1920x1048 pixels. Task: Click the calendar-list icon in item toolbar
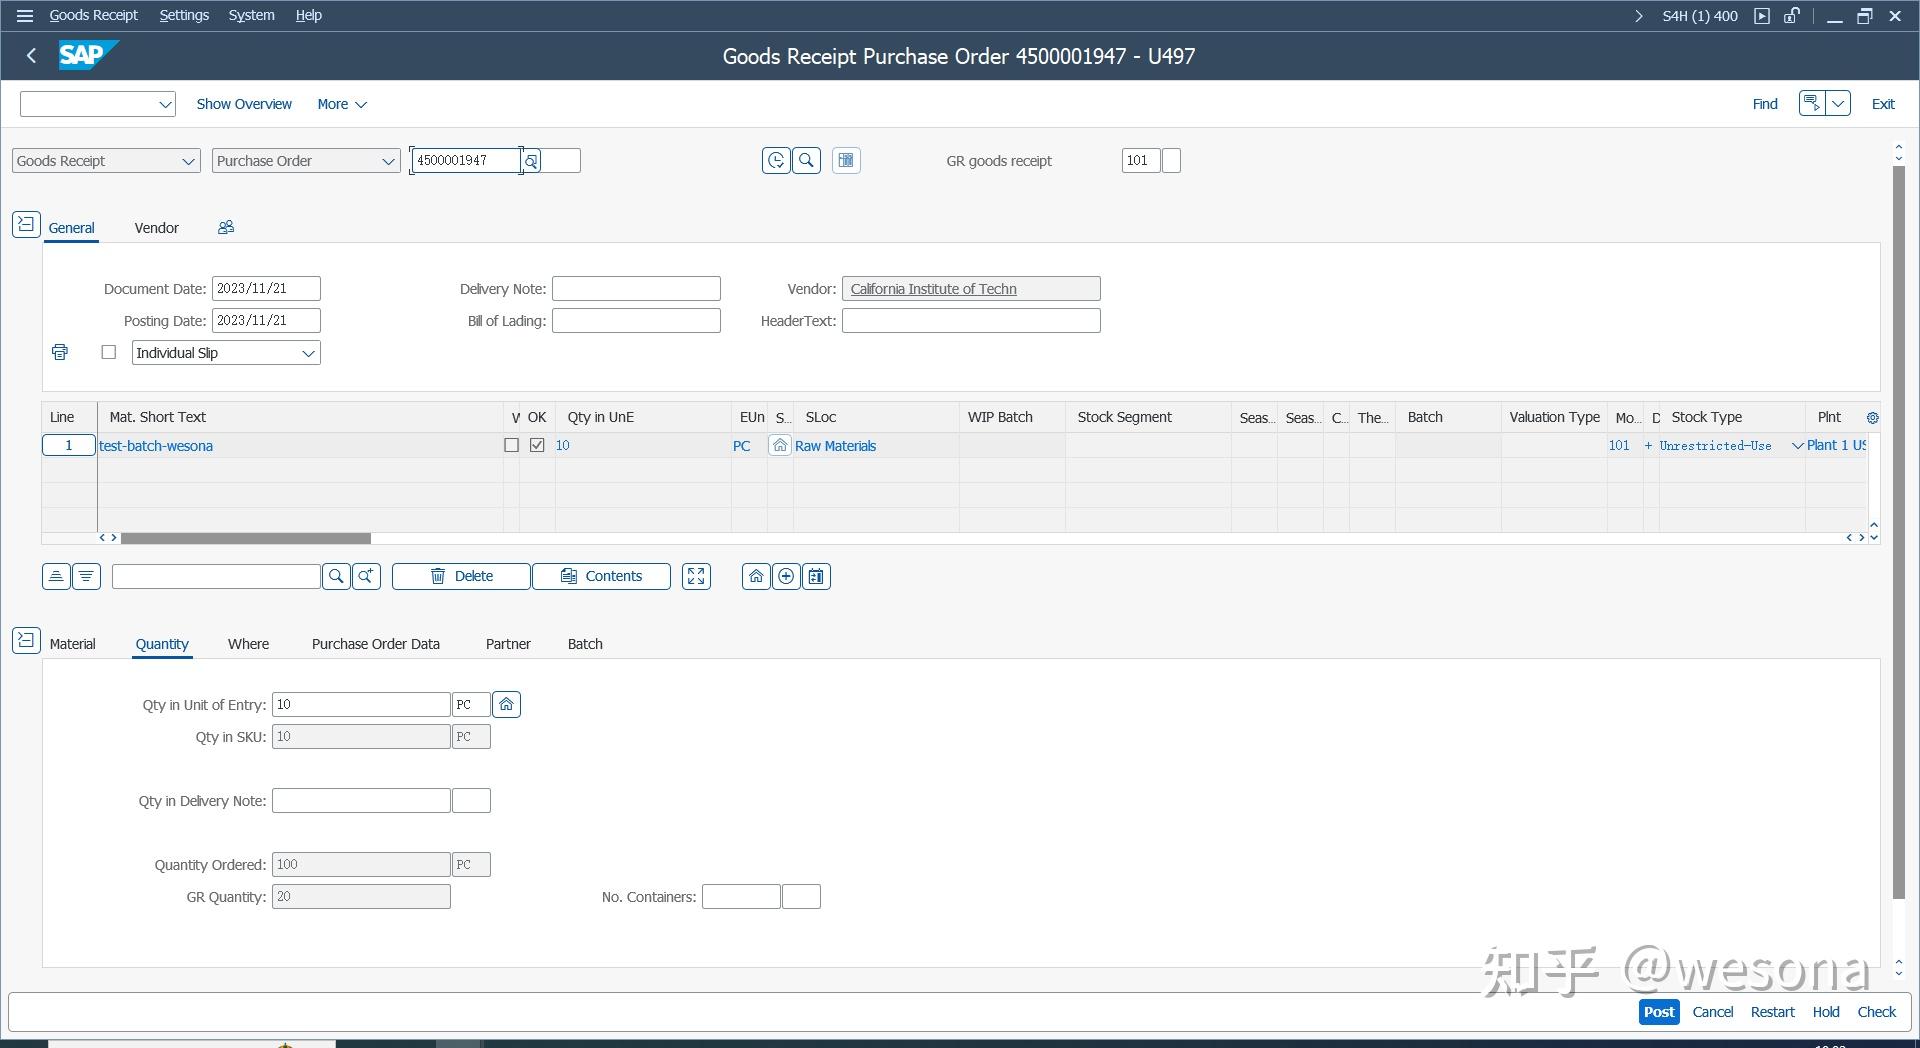point(817,576)
